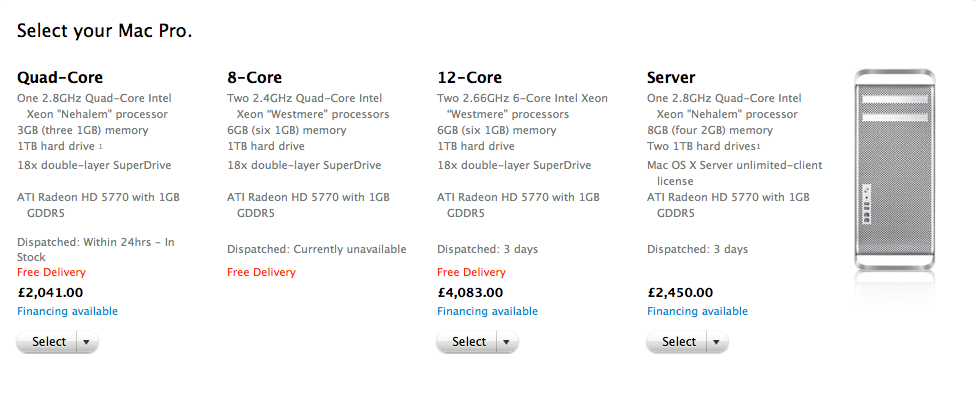This screenshot has height=402, width=975.
Task: Click the £4,083.00 price
Action: [x=470, y=292]
